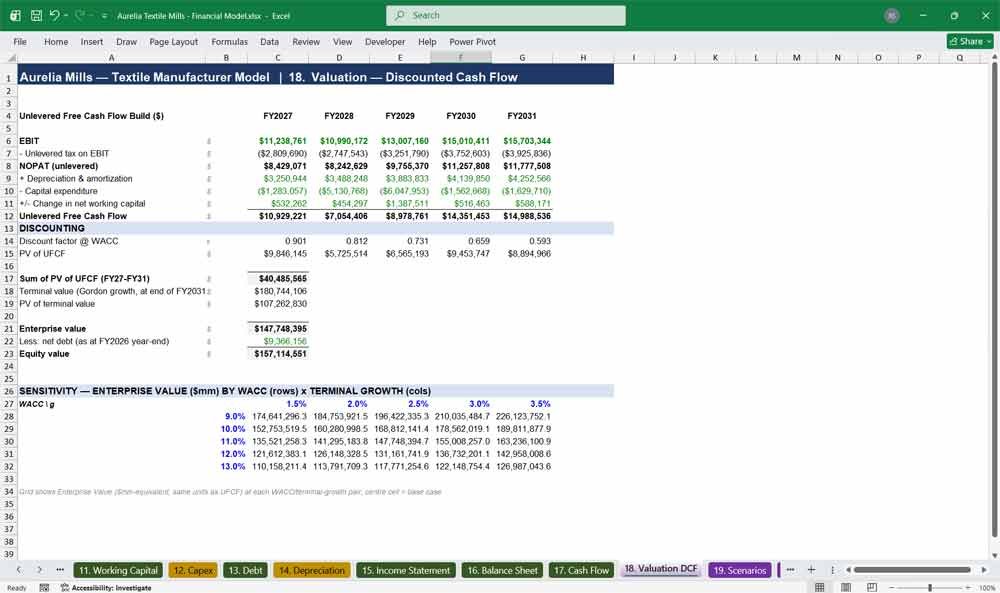Click the 100% zoom level

987,587
